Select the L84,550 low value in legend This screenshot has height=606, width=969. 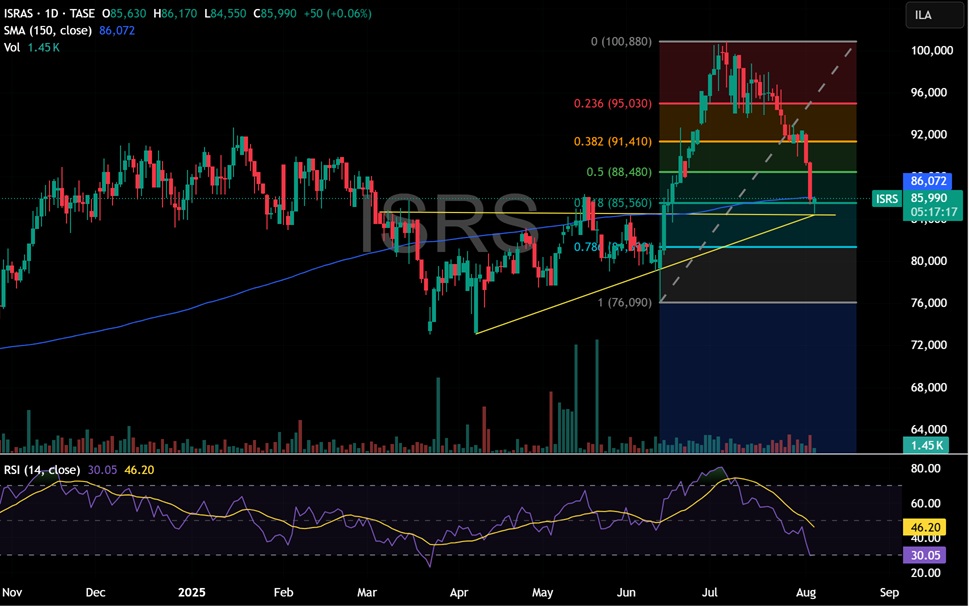tap(225, 13)
